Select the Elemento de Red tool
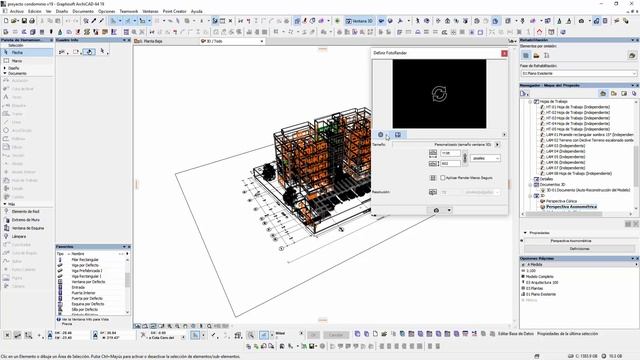Screen dimensions: 640x360 (x=27, y=211)
